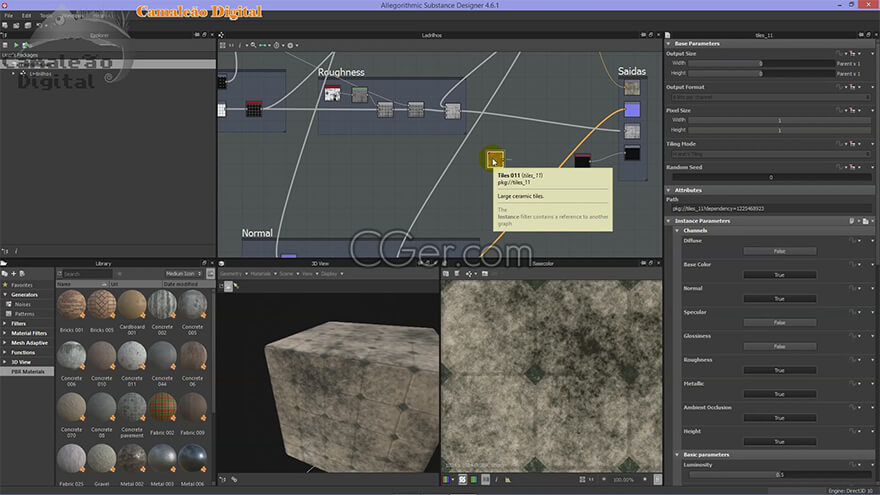
Task: Open the Medium Icon size dropdown
Action: (x=184, y=274)
